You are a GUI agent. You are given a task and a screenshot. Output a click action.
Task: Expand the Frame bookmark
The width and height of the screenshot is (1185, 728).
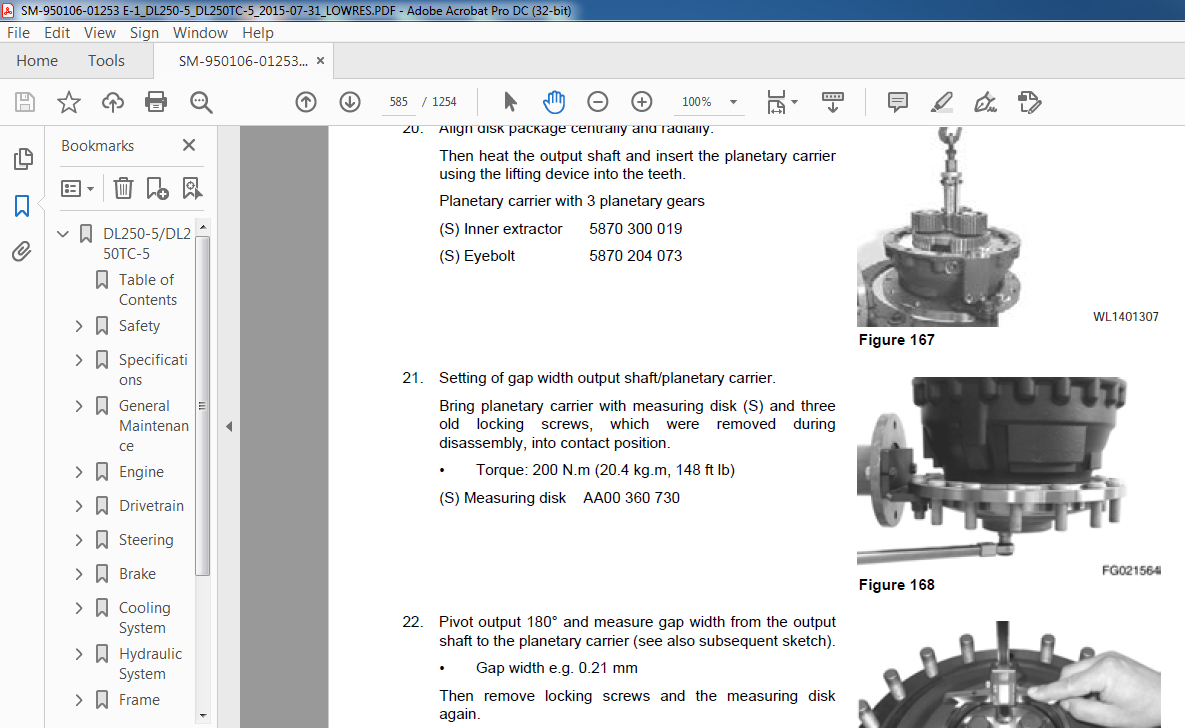pos(79,700)
